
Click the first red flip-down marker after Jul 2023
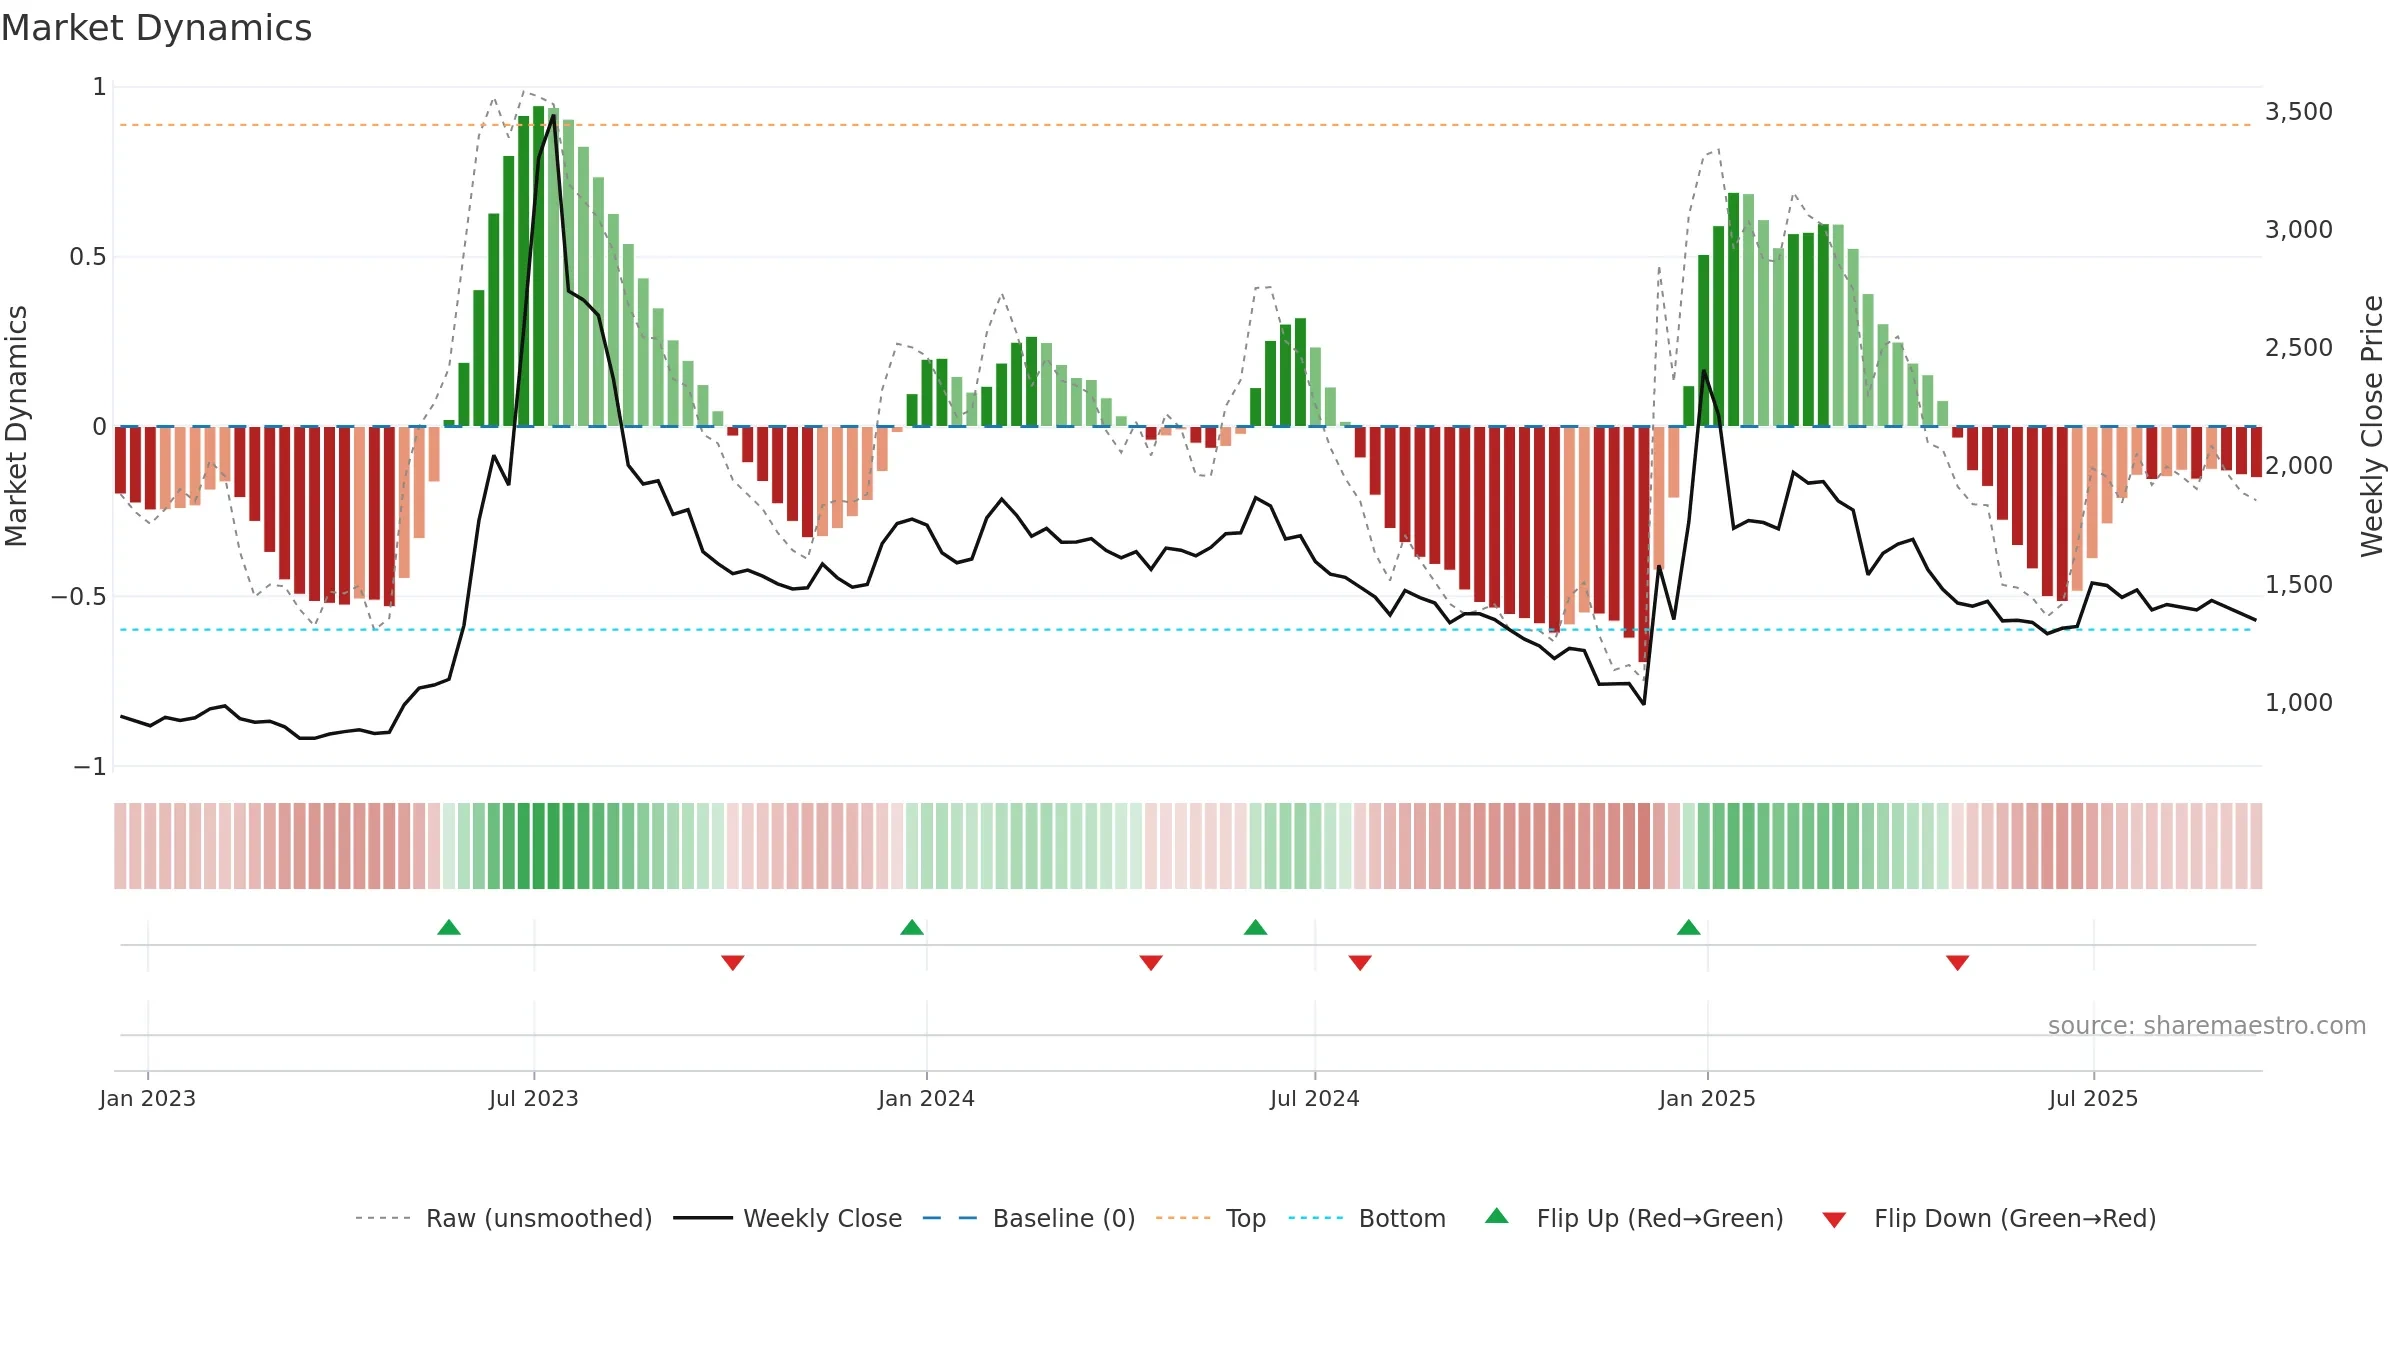point(733,963)
